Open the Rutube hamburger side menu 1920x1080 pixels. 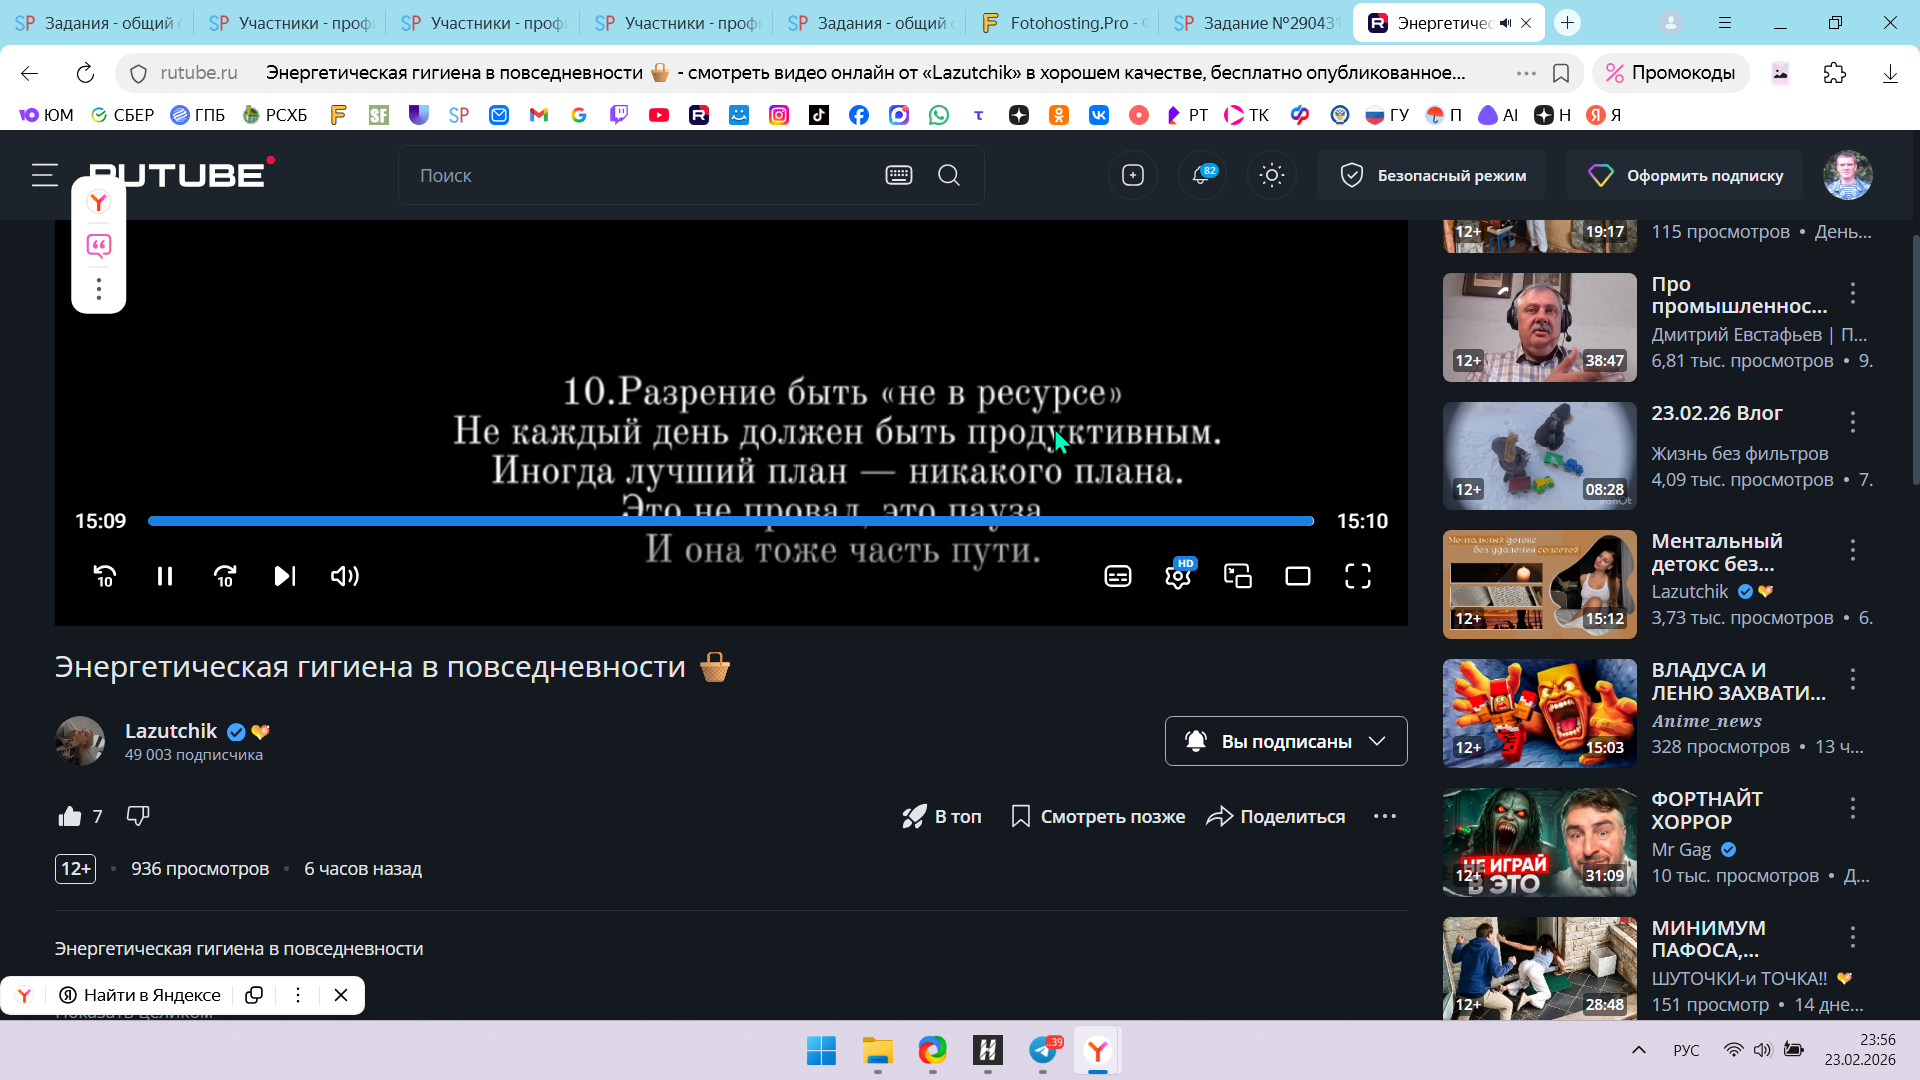tap(45, 175)
